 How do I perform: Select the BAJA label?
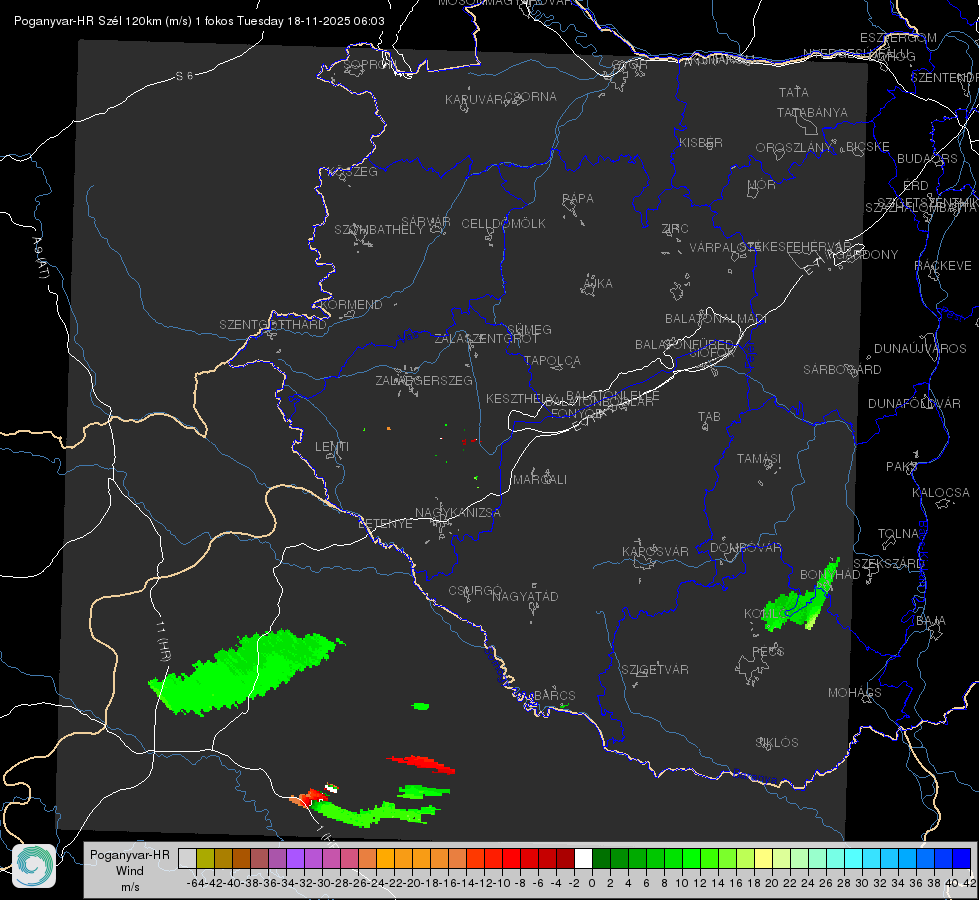pos(931,621)
